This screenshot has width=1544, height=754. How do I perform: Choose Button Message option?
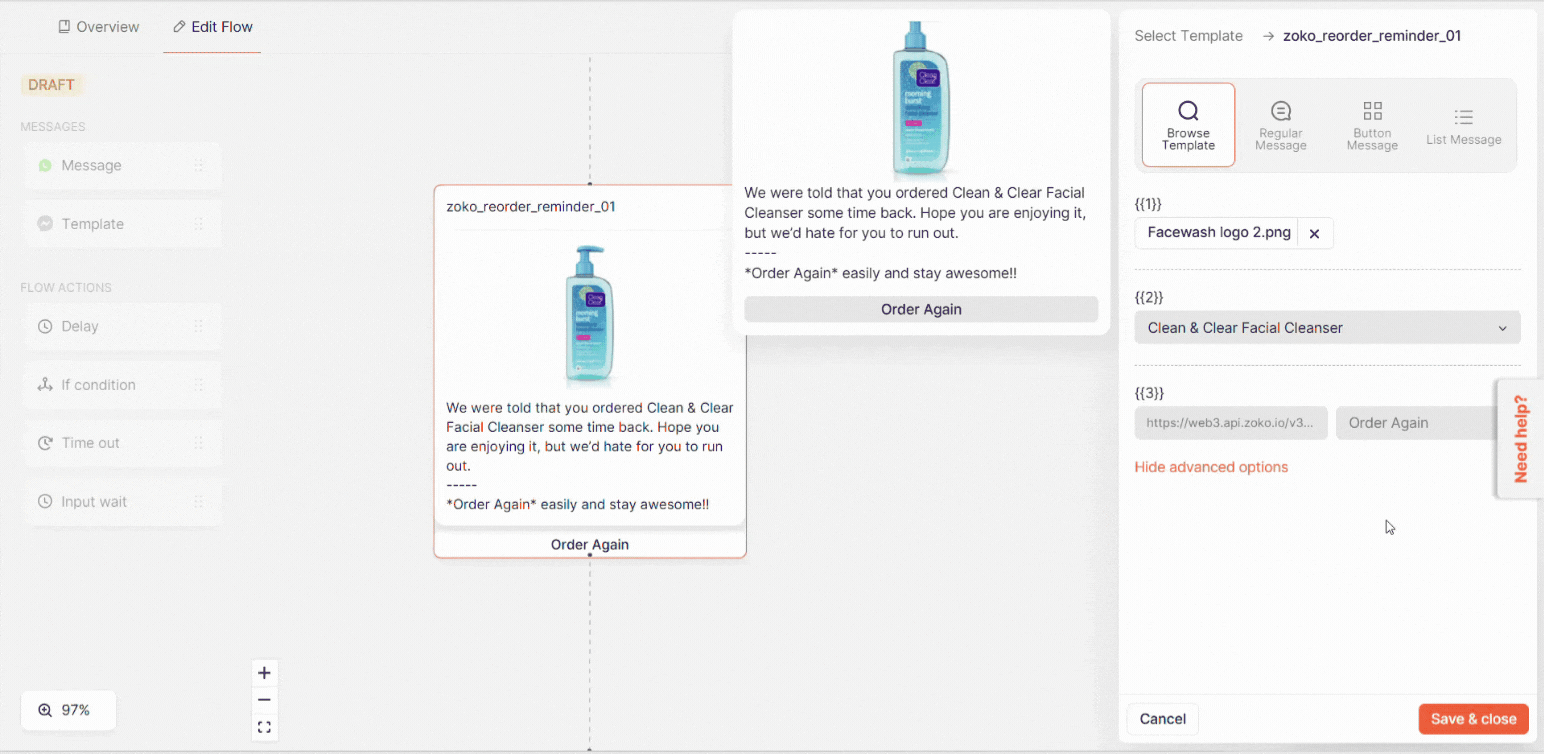coord(1372,125)
